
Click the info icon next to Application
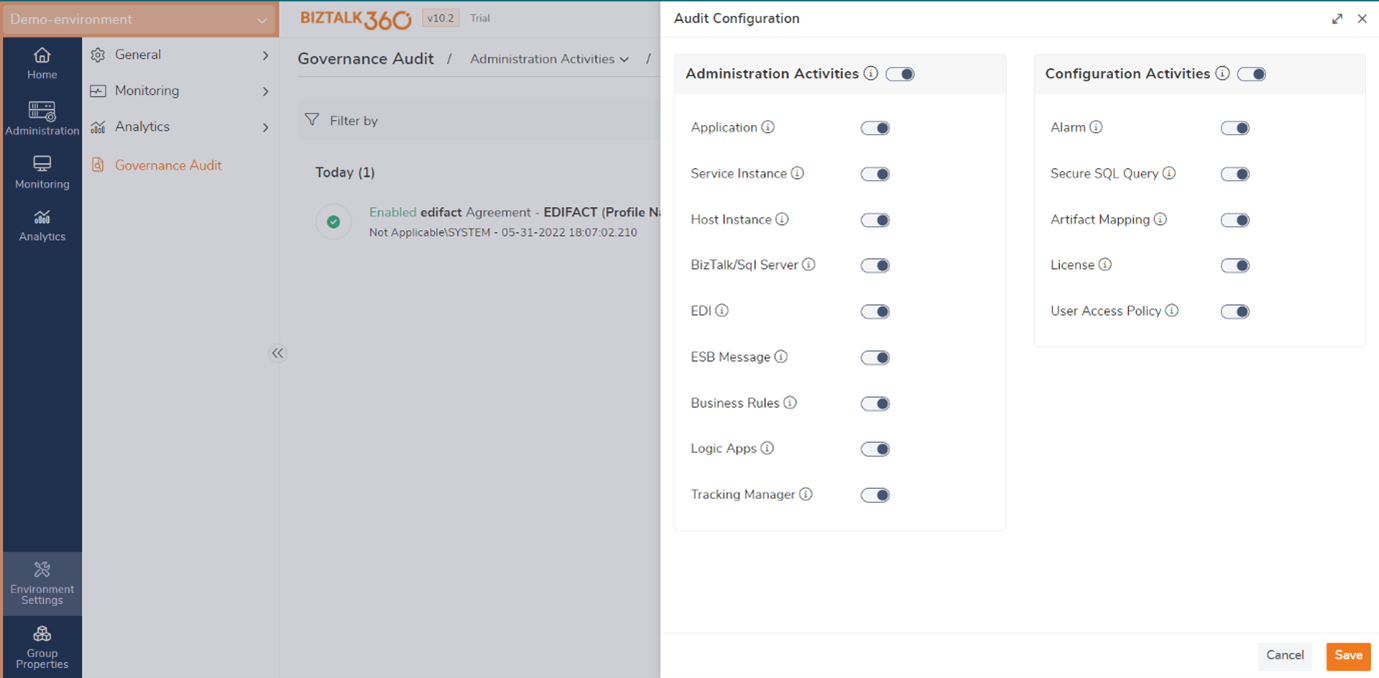(x=767, y=127)
